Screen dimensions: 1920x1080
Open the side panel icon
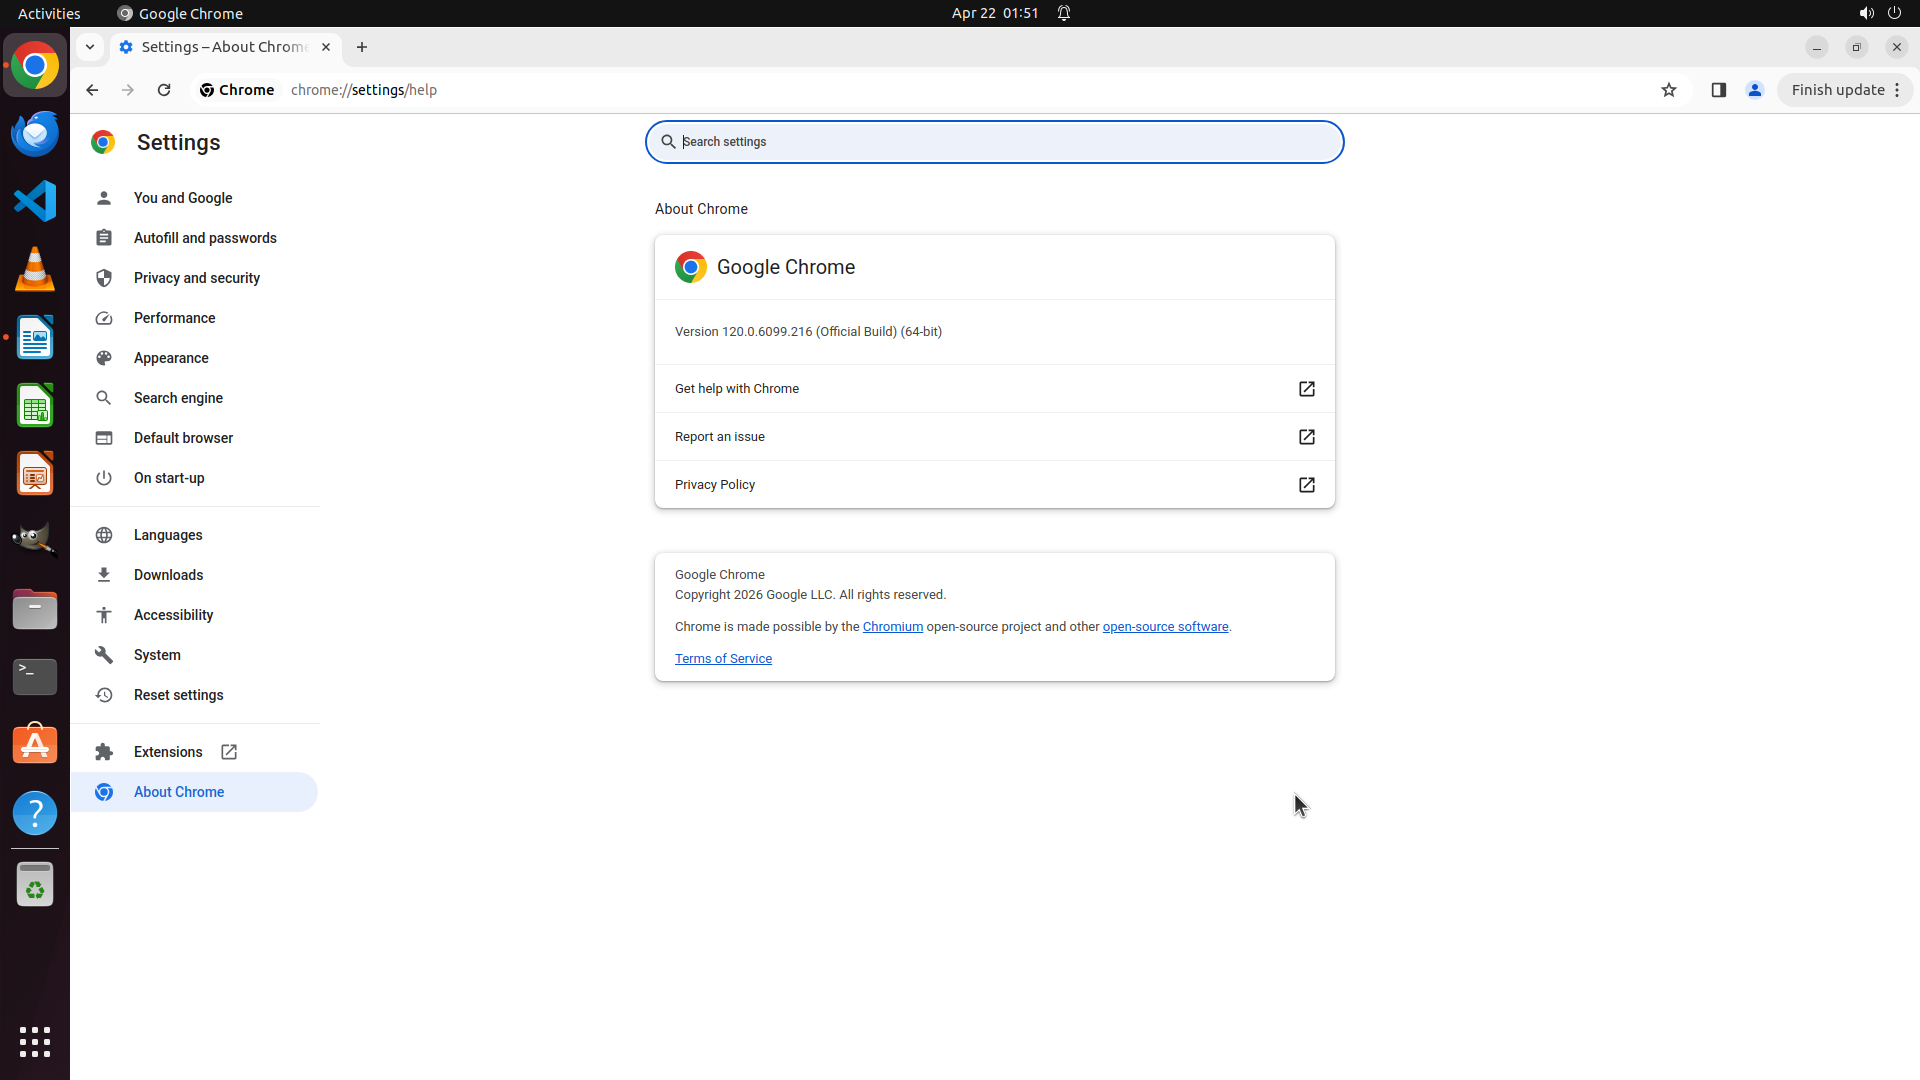[x=1718, y=90]
